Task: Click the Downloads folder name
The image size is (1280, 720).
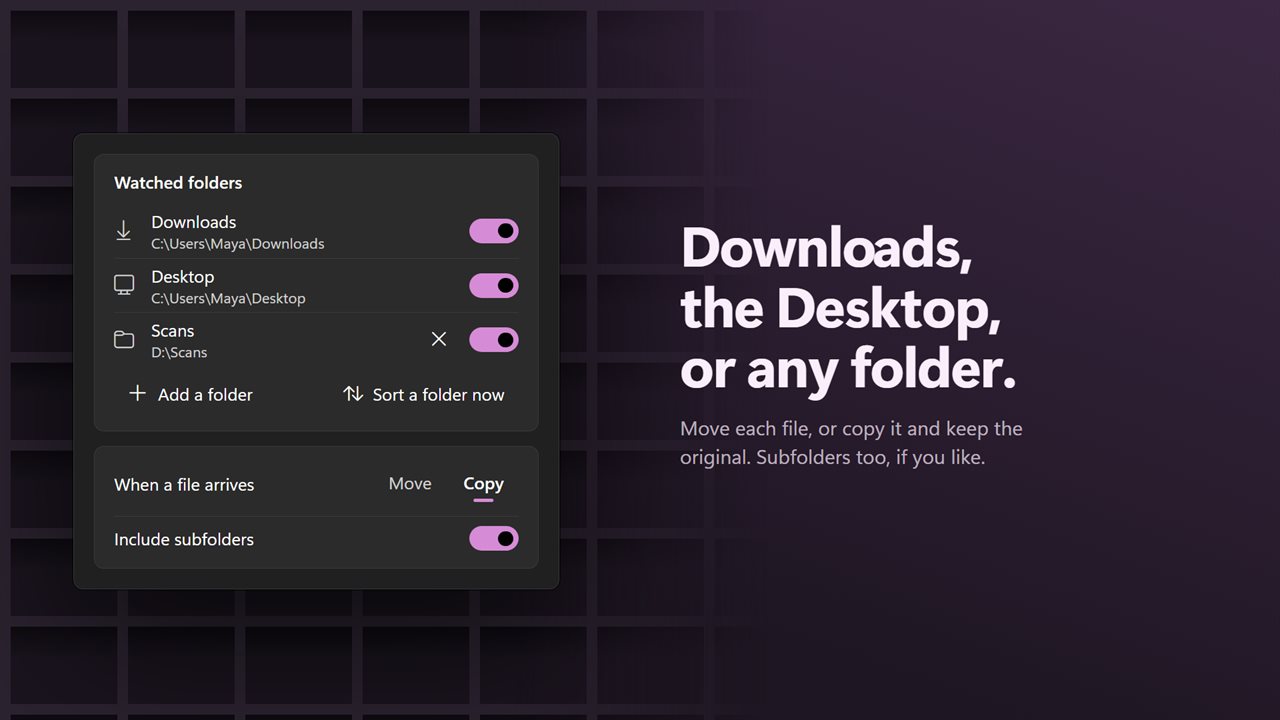Action: tap(194, 222)
